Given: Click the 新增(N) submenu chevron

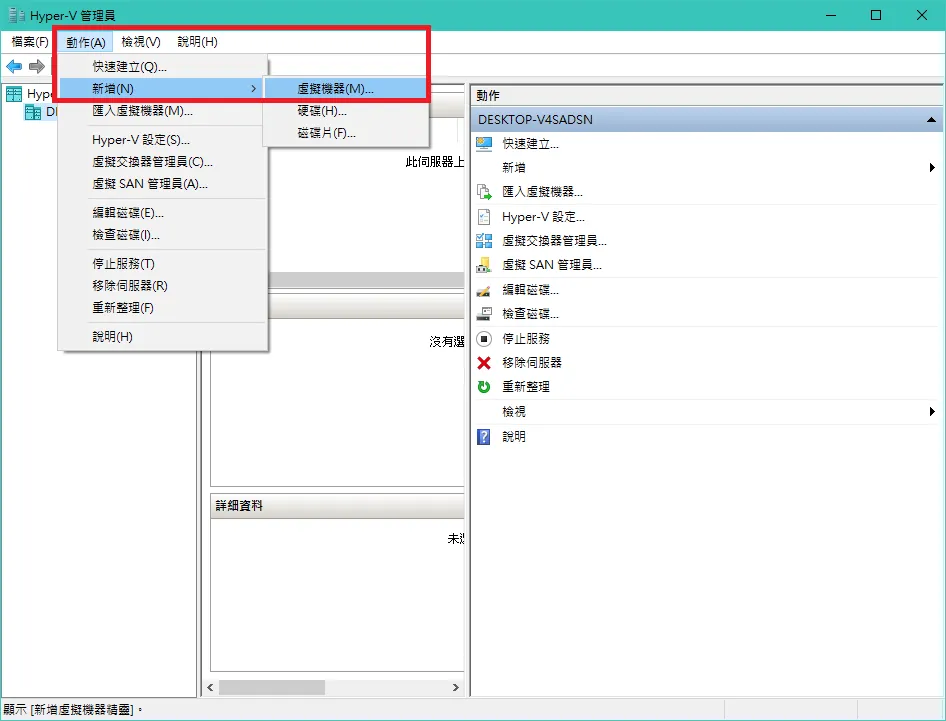Looking at the screenshot, I should point(253,89).
